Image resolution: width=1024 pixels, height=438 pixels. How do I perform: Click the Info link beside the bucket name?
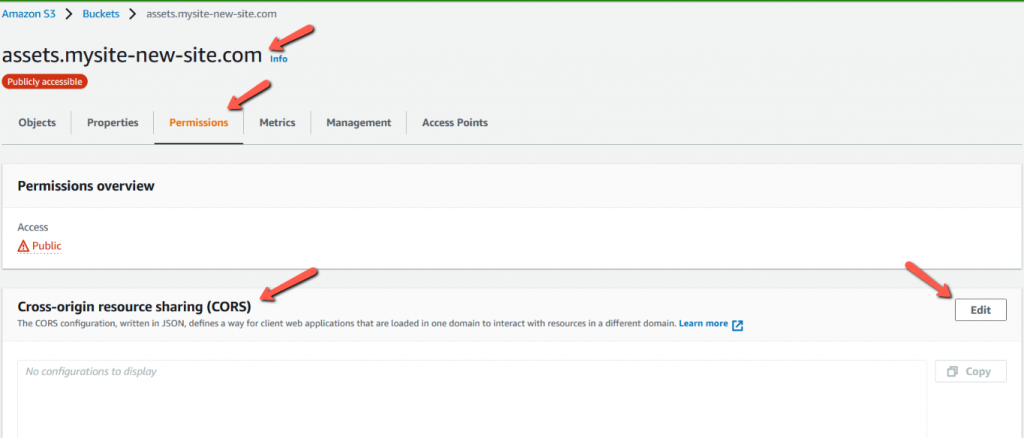(x=279, y=59)
